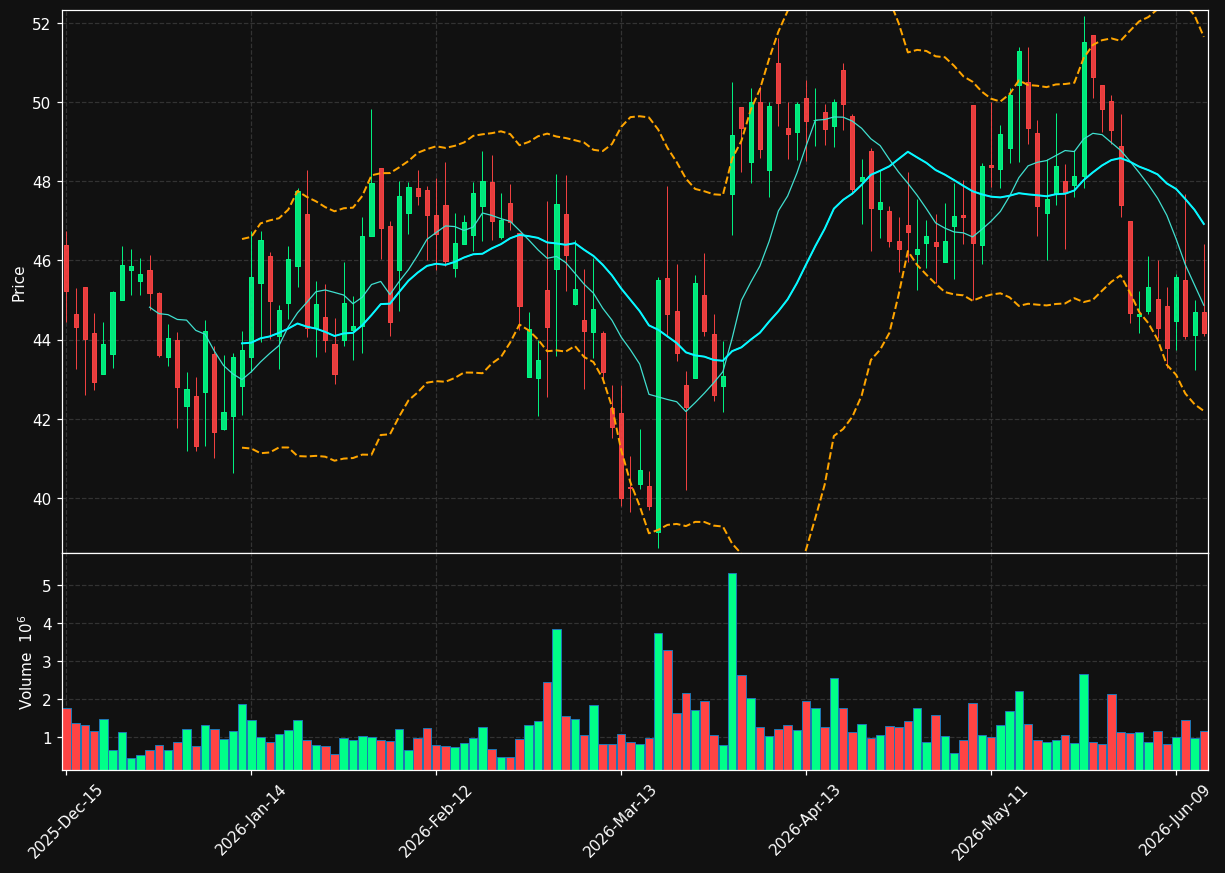Click the 2026-Feb-12 date tick label
The width and height of the screenshot is (1225, 873).
click(x=435, y=821)
